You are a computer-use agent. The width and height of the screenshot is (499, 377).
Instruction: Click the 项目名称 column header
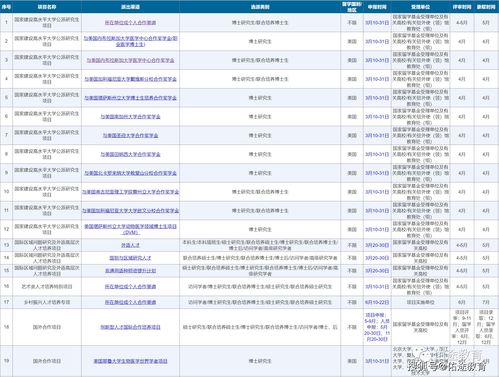coord(47,7)
